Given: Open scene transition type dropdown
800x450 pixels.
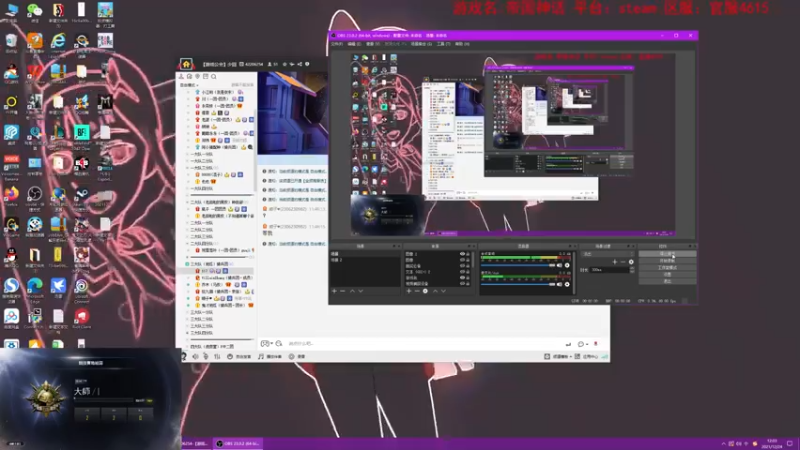Looking at the screenshot, I should [x=608, y=254].
